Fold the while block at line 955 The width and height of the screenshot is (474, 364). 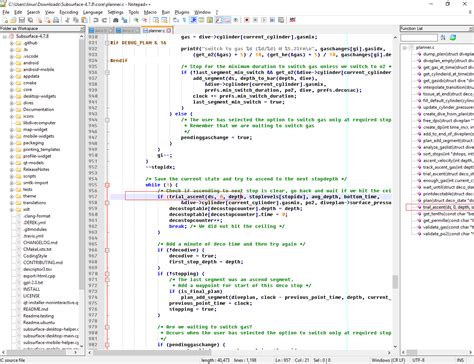(107, 185)
